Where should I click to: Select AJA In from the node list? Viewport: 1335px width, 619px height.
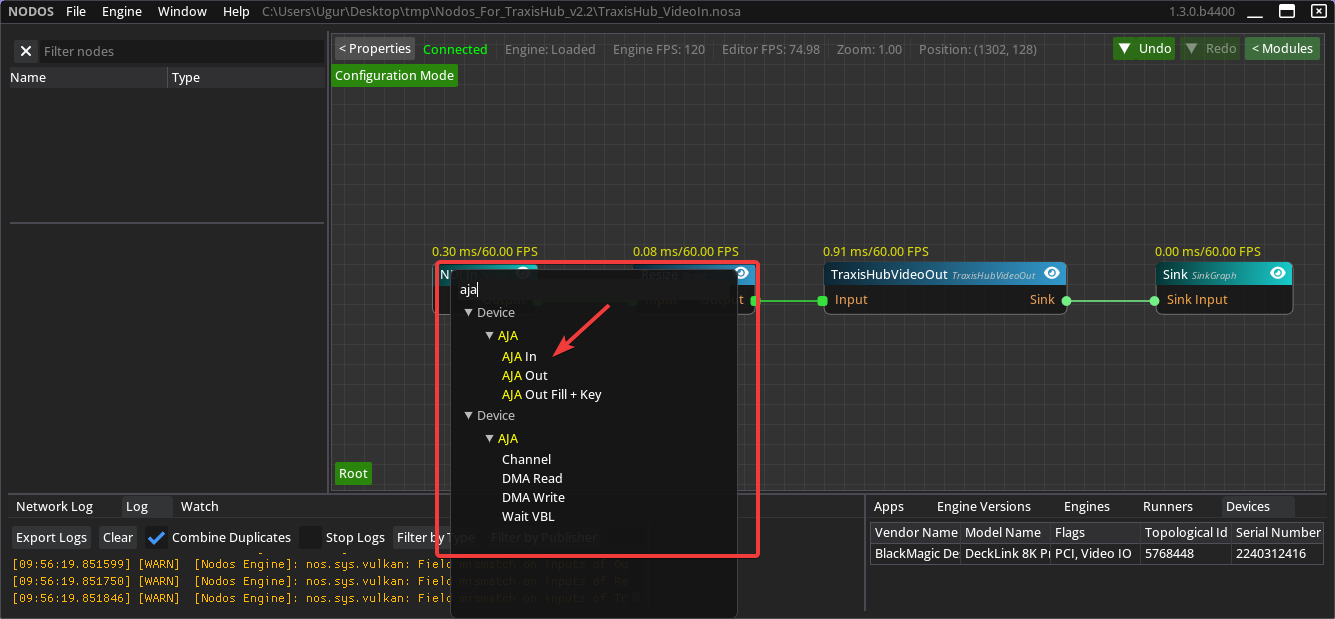coord(519,357)
